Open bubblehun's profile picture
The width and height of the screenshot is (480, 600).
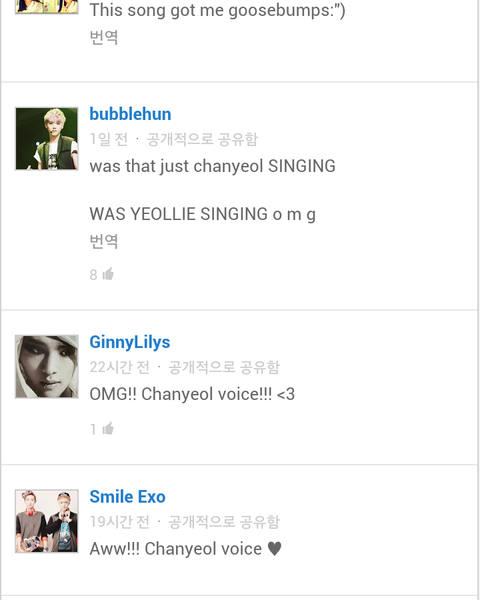pos(47,139)
